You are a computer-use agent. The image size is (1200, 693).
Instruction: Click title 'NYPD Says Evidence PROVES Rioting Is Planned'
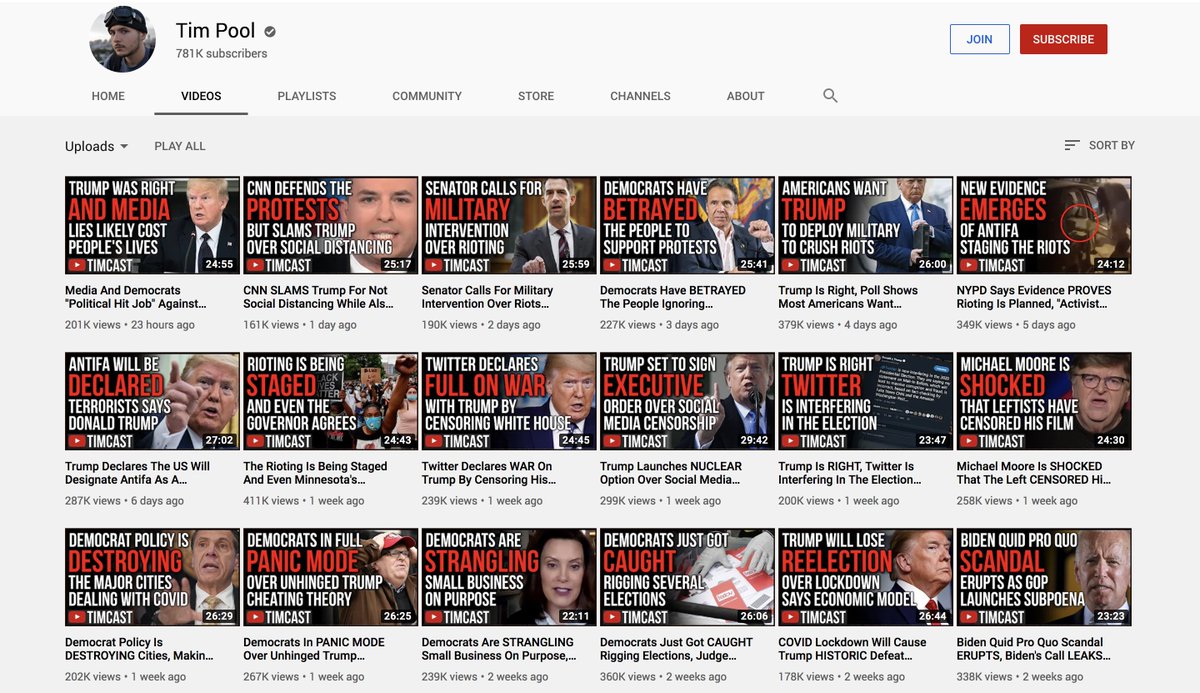point(1034,297)
